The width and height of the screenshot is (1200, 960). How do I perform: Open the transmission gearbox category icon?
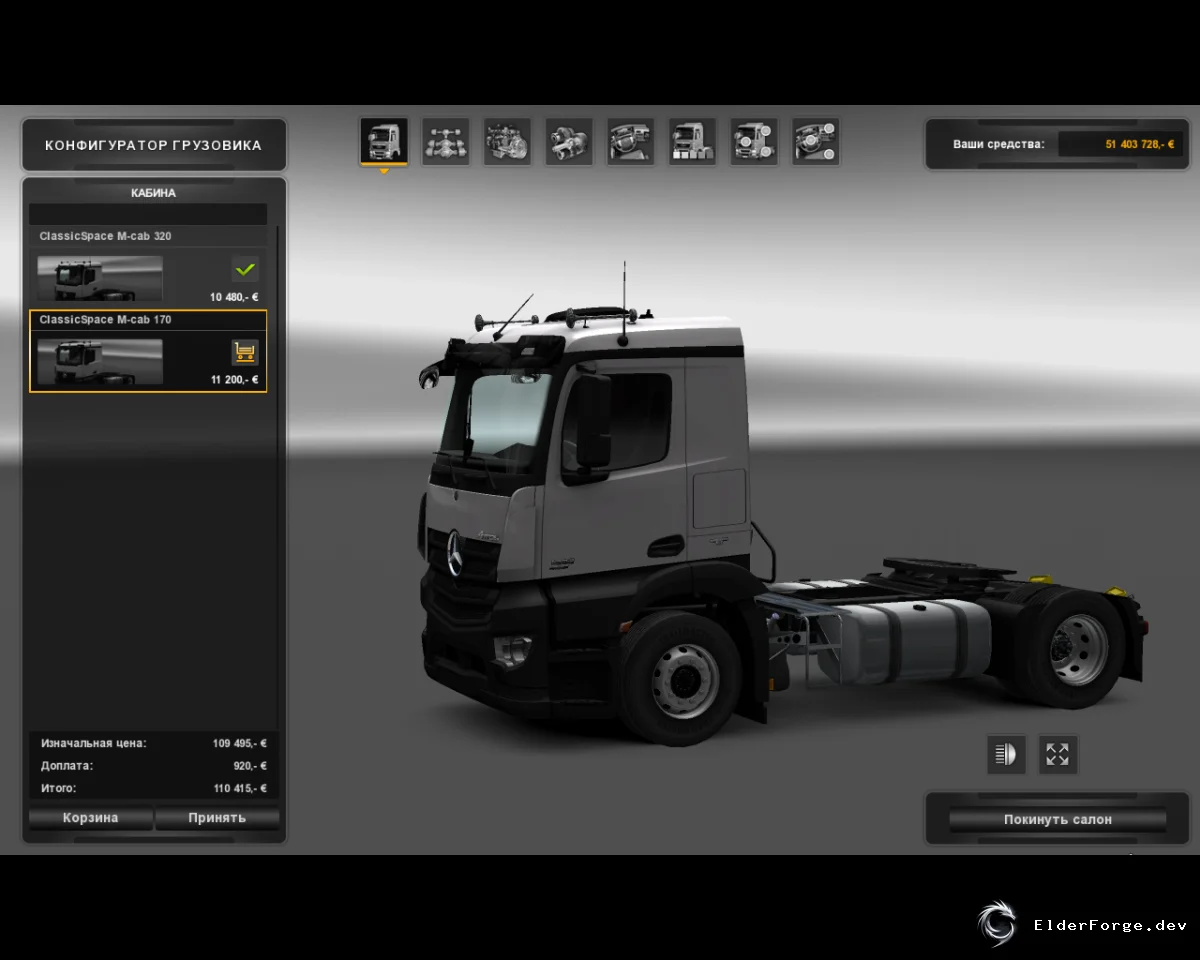tap(569, 142)
